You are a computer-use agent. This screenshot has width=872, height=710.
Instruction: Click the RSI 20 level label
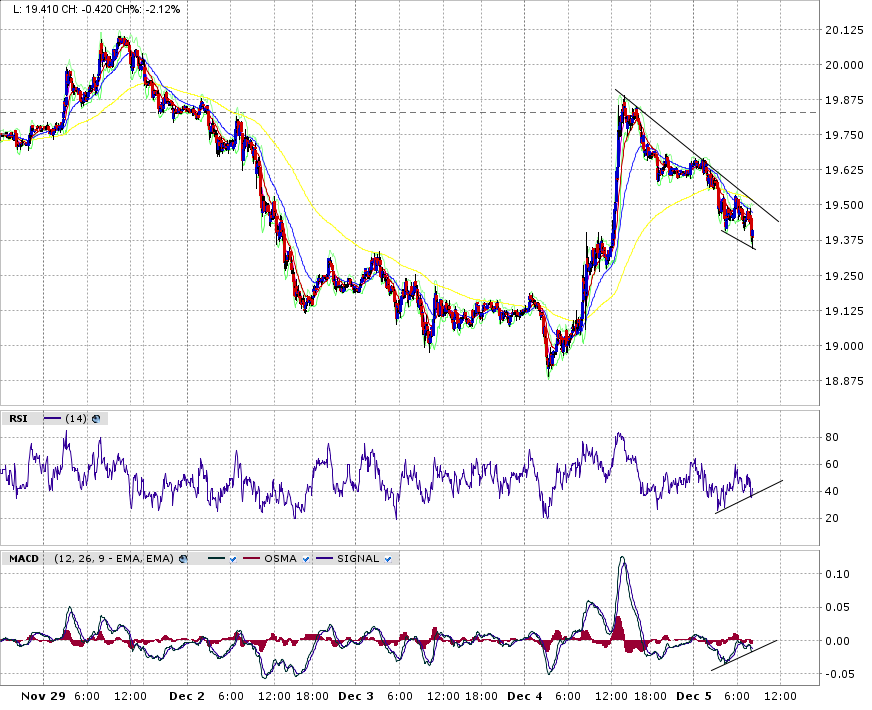click(832, 518)
